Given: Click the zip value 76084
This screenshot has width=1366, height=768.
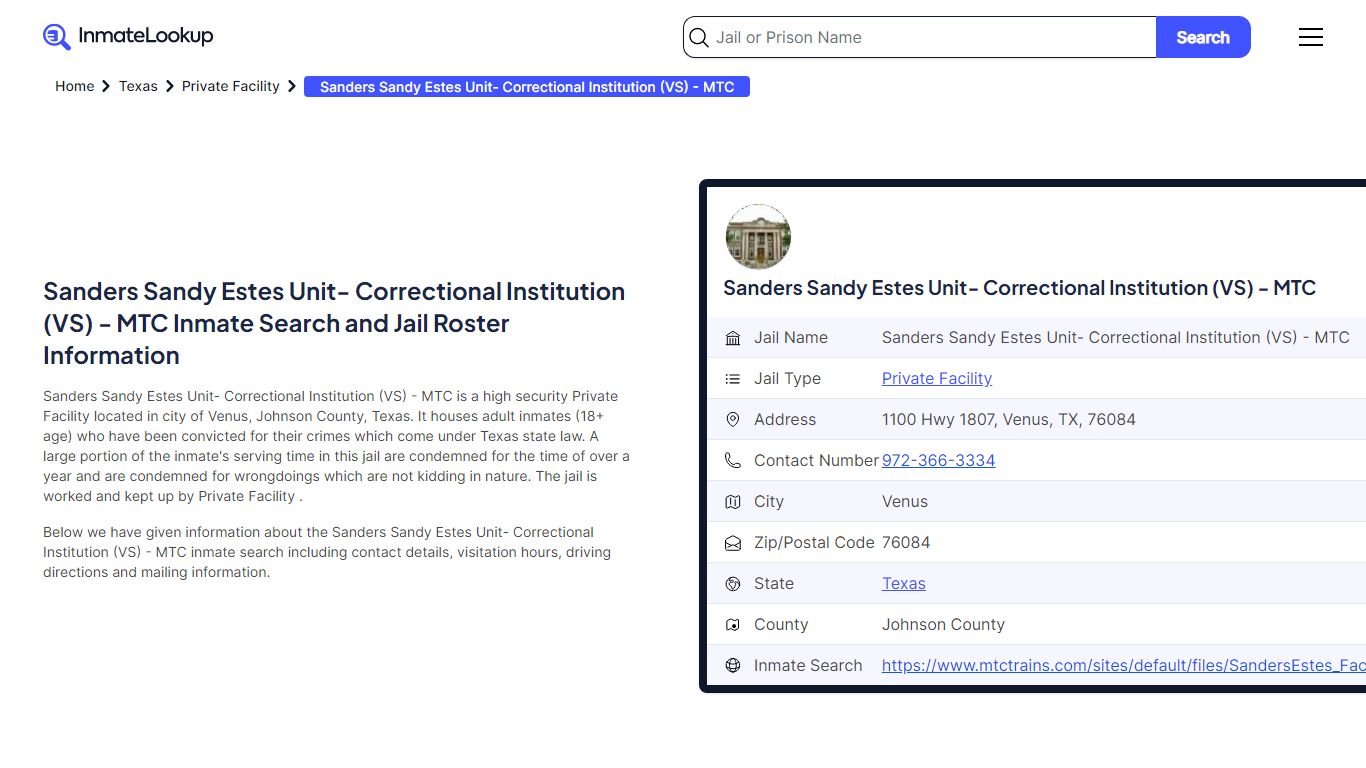Looking at the screenshot, I should pos(906,543).
